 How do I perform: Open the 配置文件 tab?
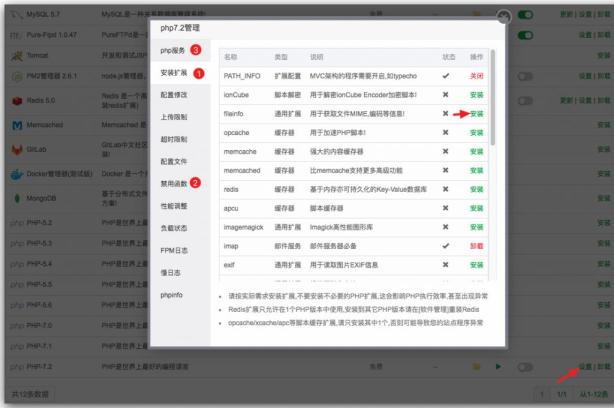point(174,161)
